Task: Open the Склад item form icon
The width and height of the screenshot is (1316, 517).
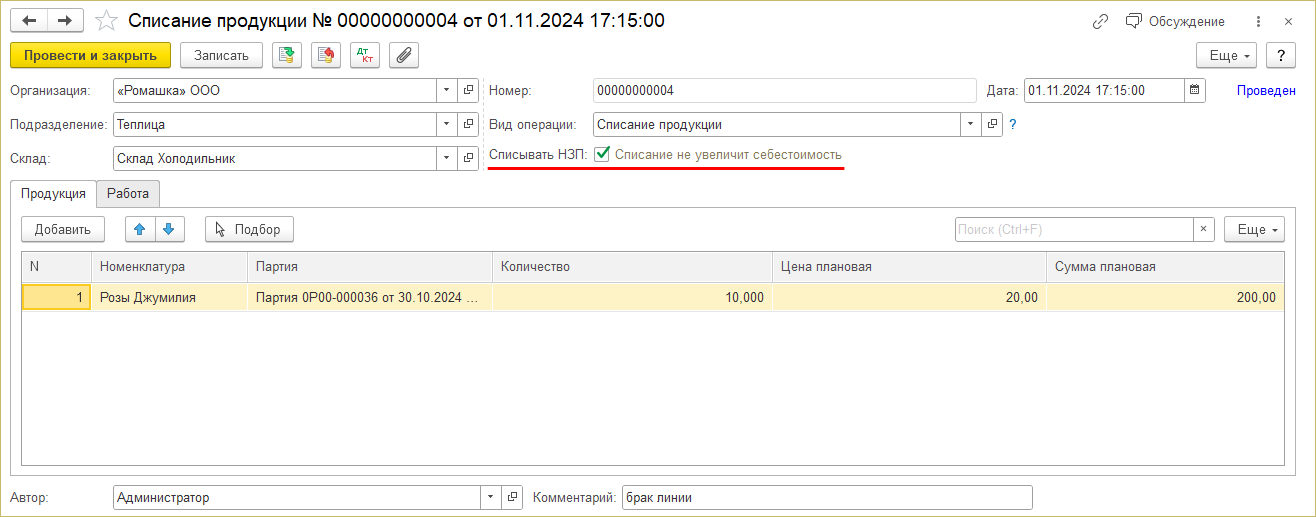Action: pos(468,159)
